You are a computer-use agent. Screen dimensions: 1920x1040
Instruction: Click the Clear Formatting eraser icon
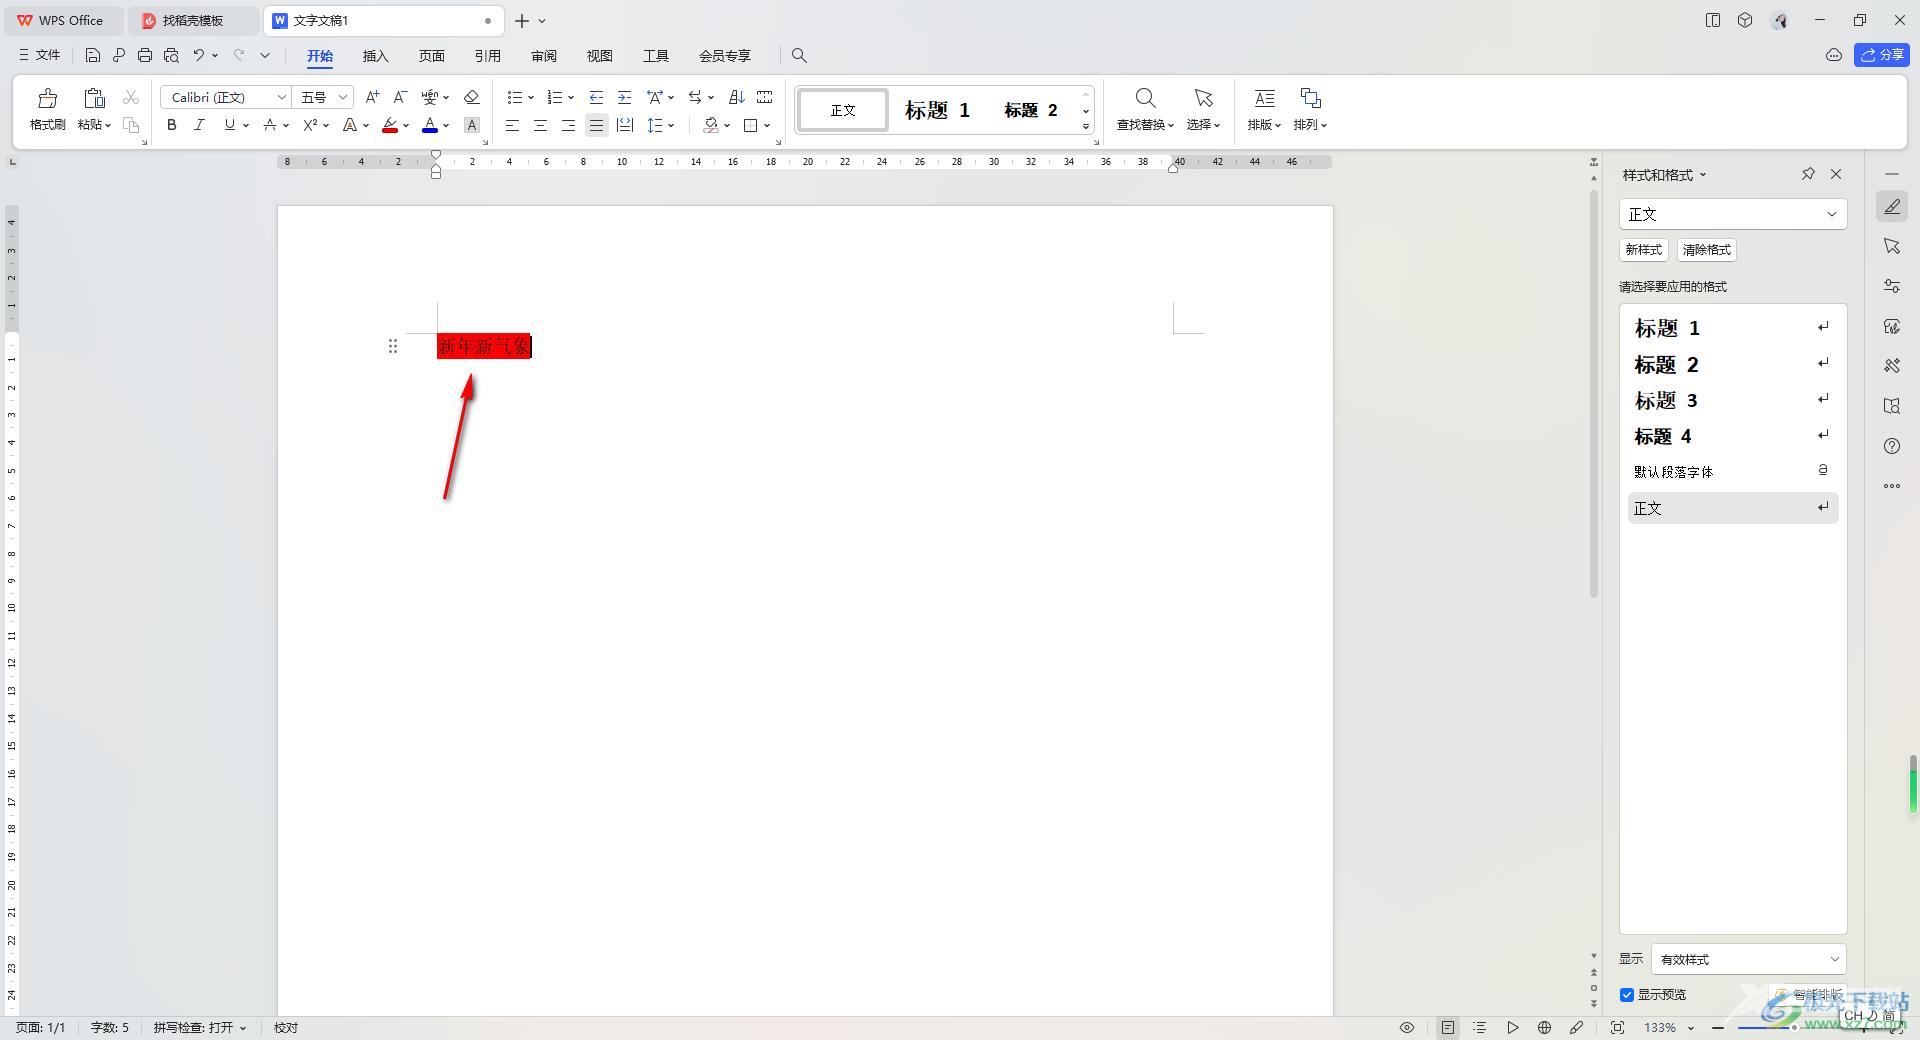472,97
